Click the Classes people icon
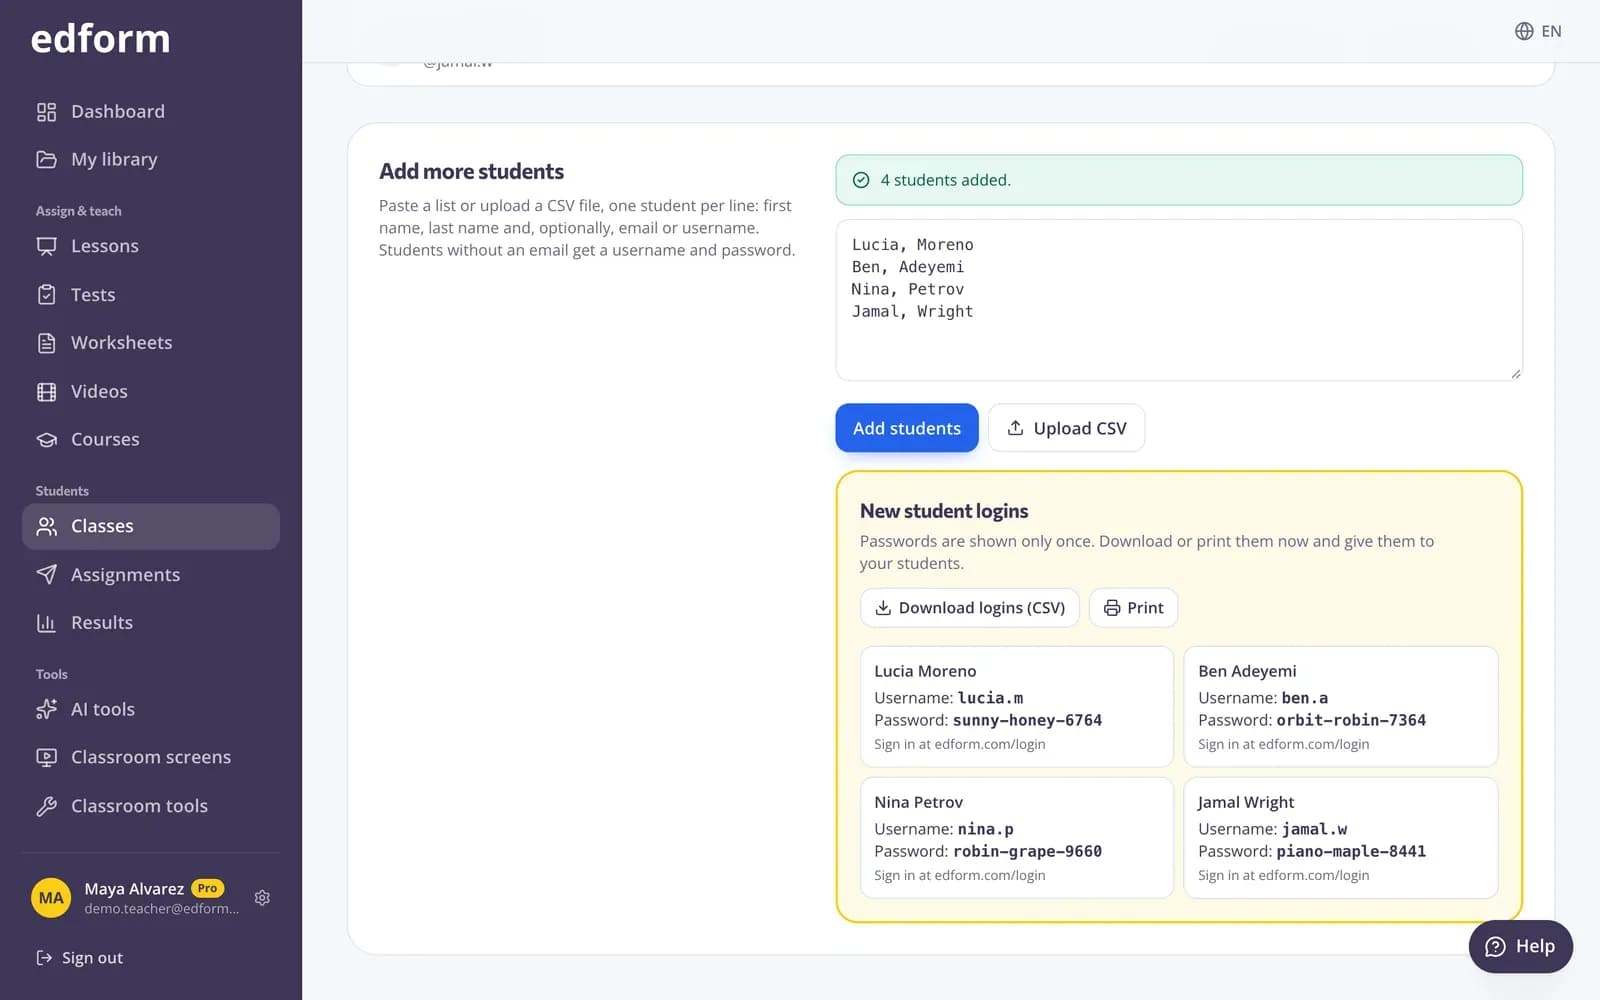 click(46, 526)
